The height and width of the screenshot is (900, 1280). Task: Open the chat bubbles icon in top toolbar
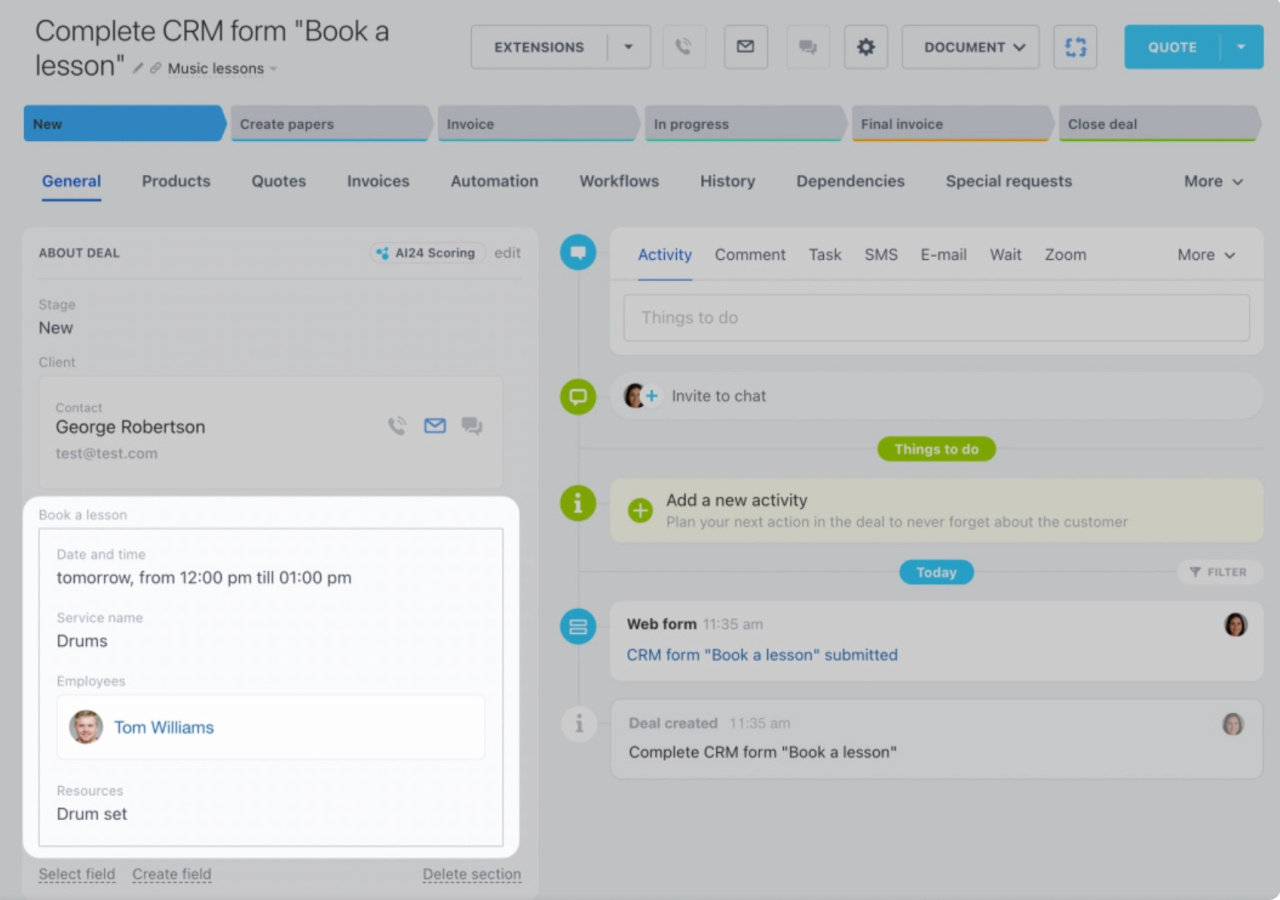click(807, 47)
